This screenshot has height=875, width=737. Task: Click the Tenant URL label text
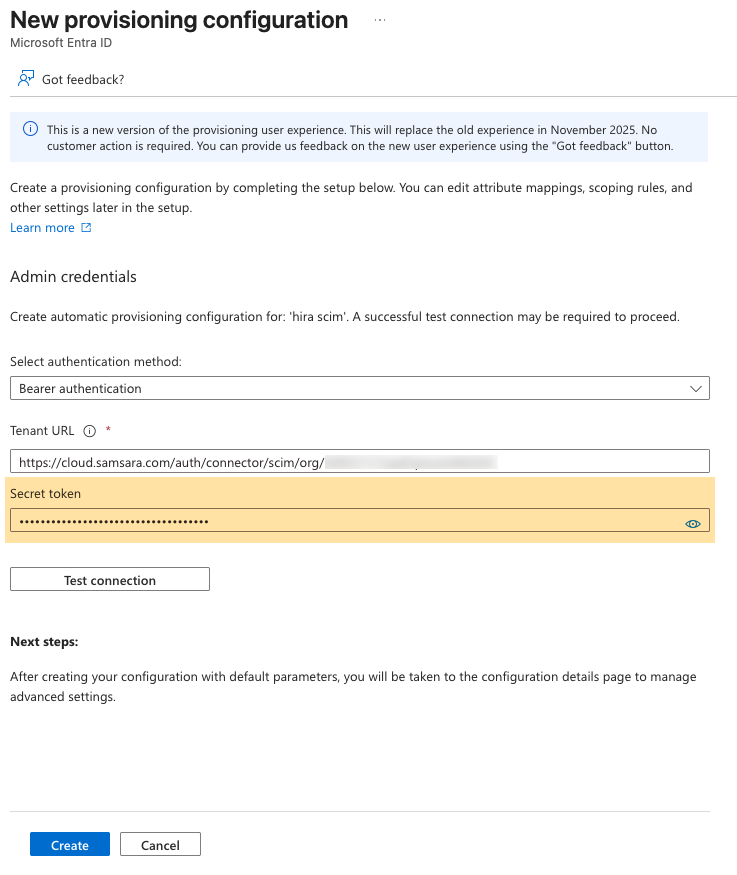43,432
